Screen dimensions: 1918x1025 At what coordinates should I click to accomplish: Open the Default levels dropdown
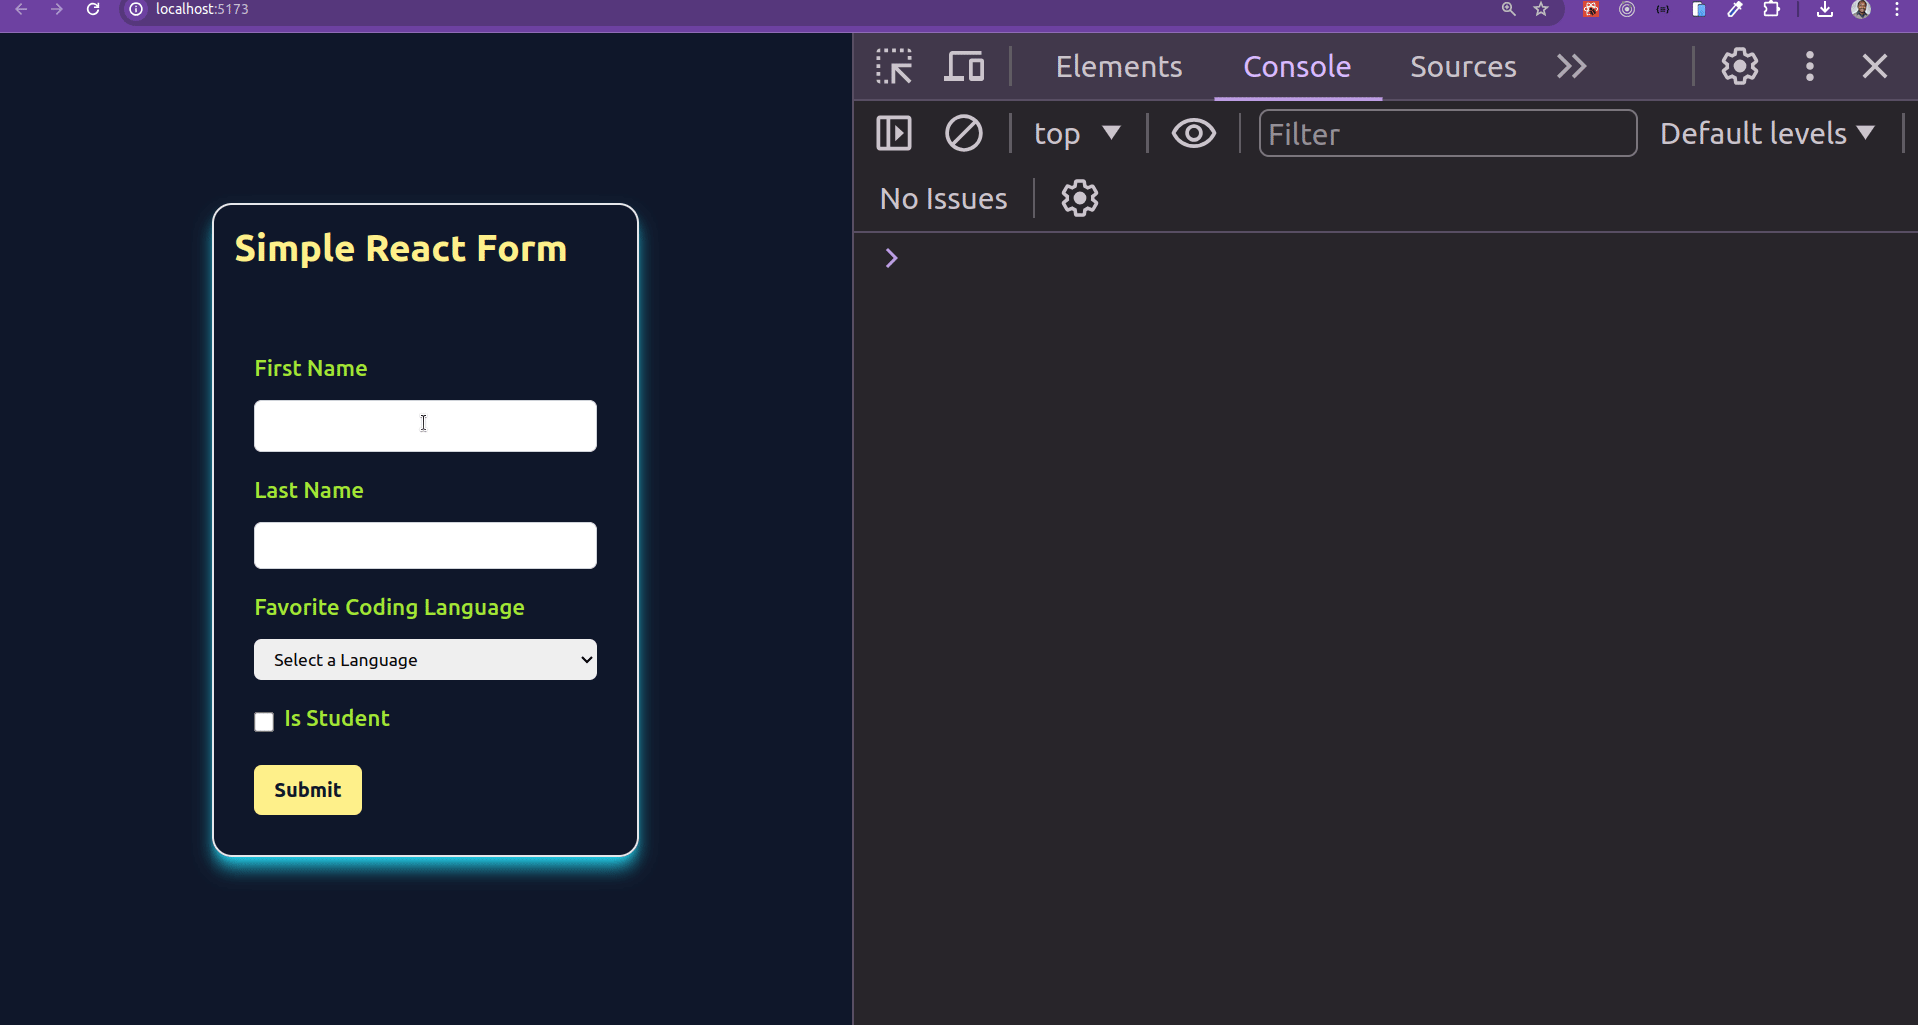1767,133
